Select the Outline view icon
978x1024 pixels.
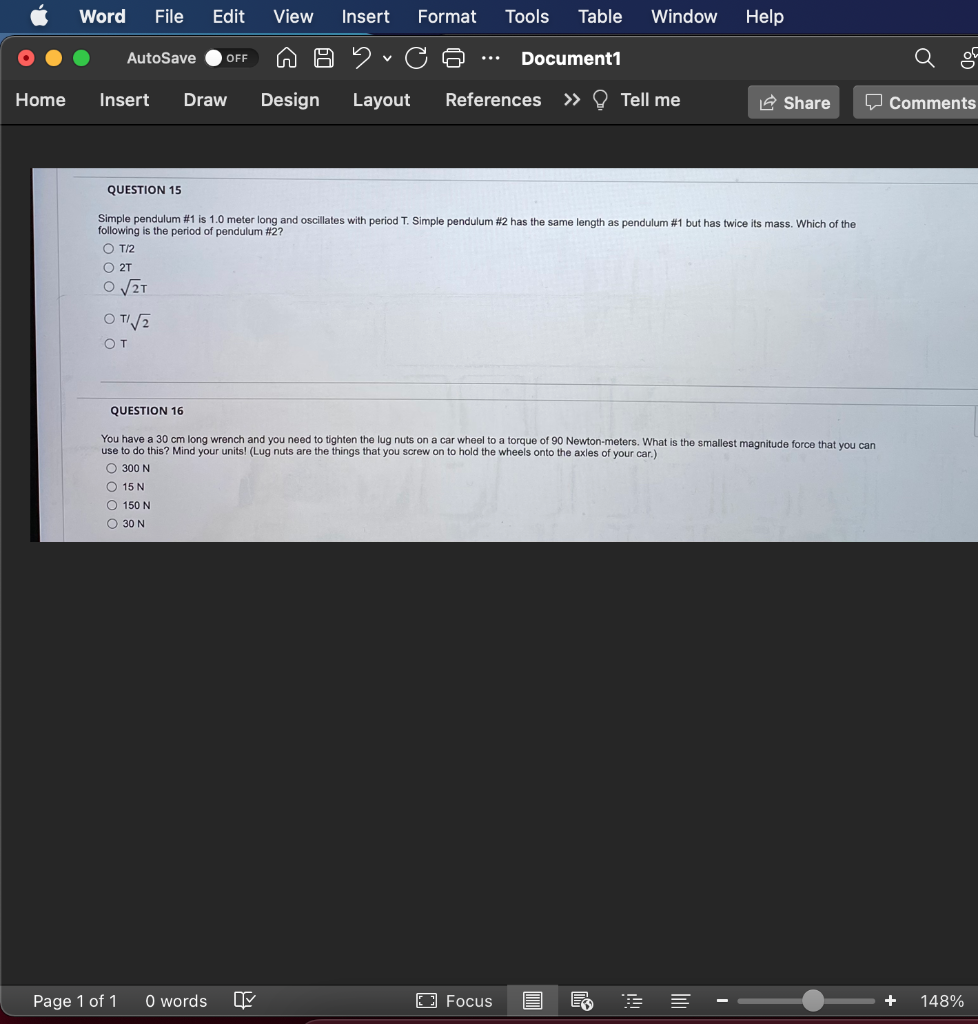click(631, 1000)
